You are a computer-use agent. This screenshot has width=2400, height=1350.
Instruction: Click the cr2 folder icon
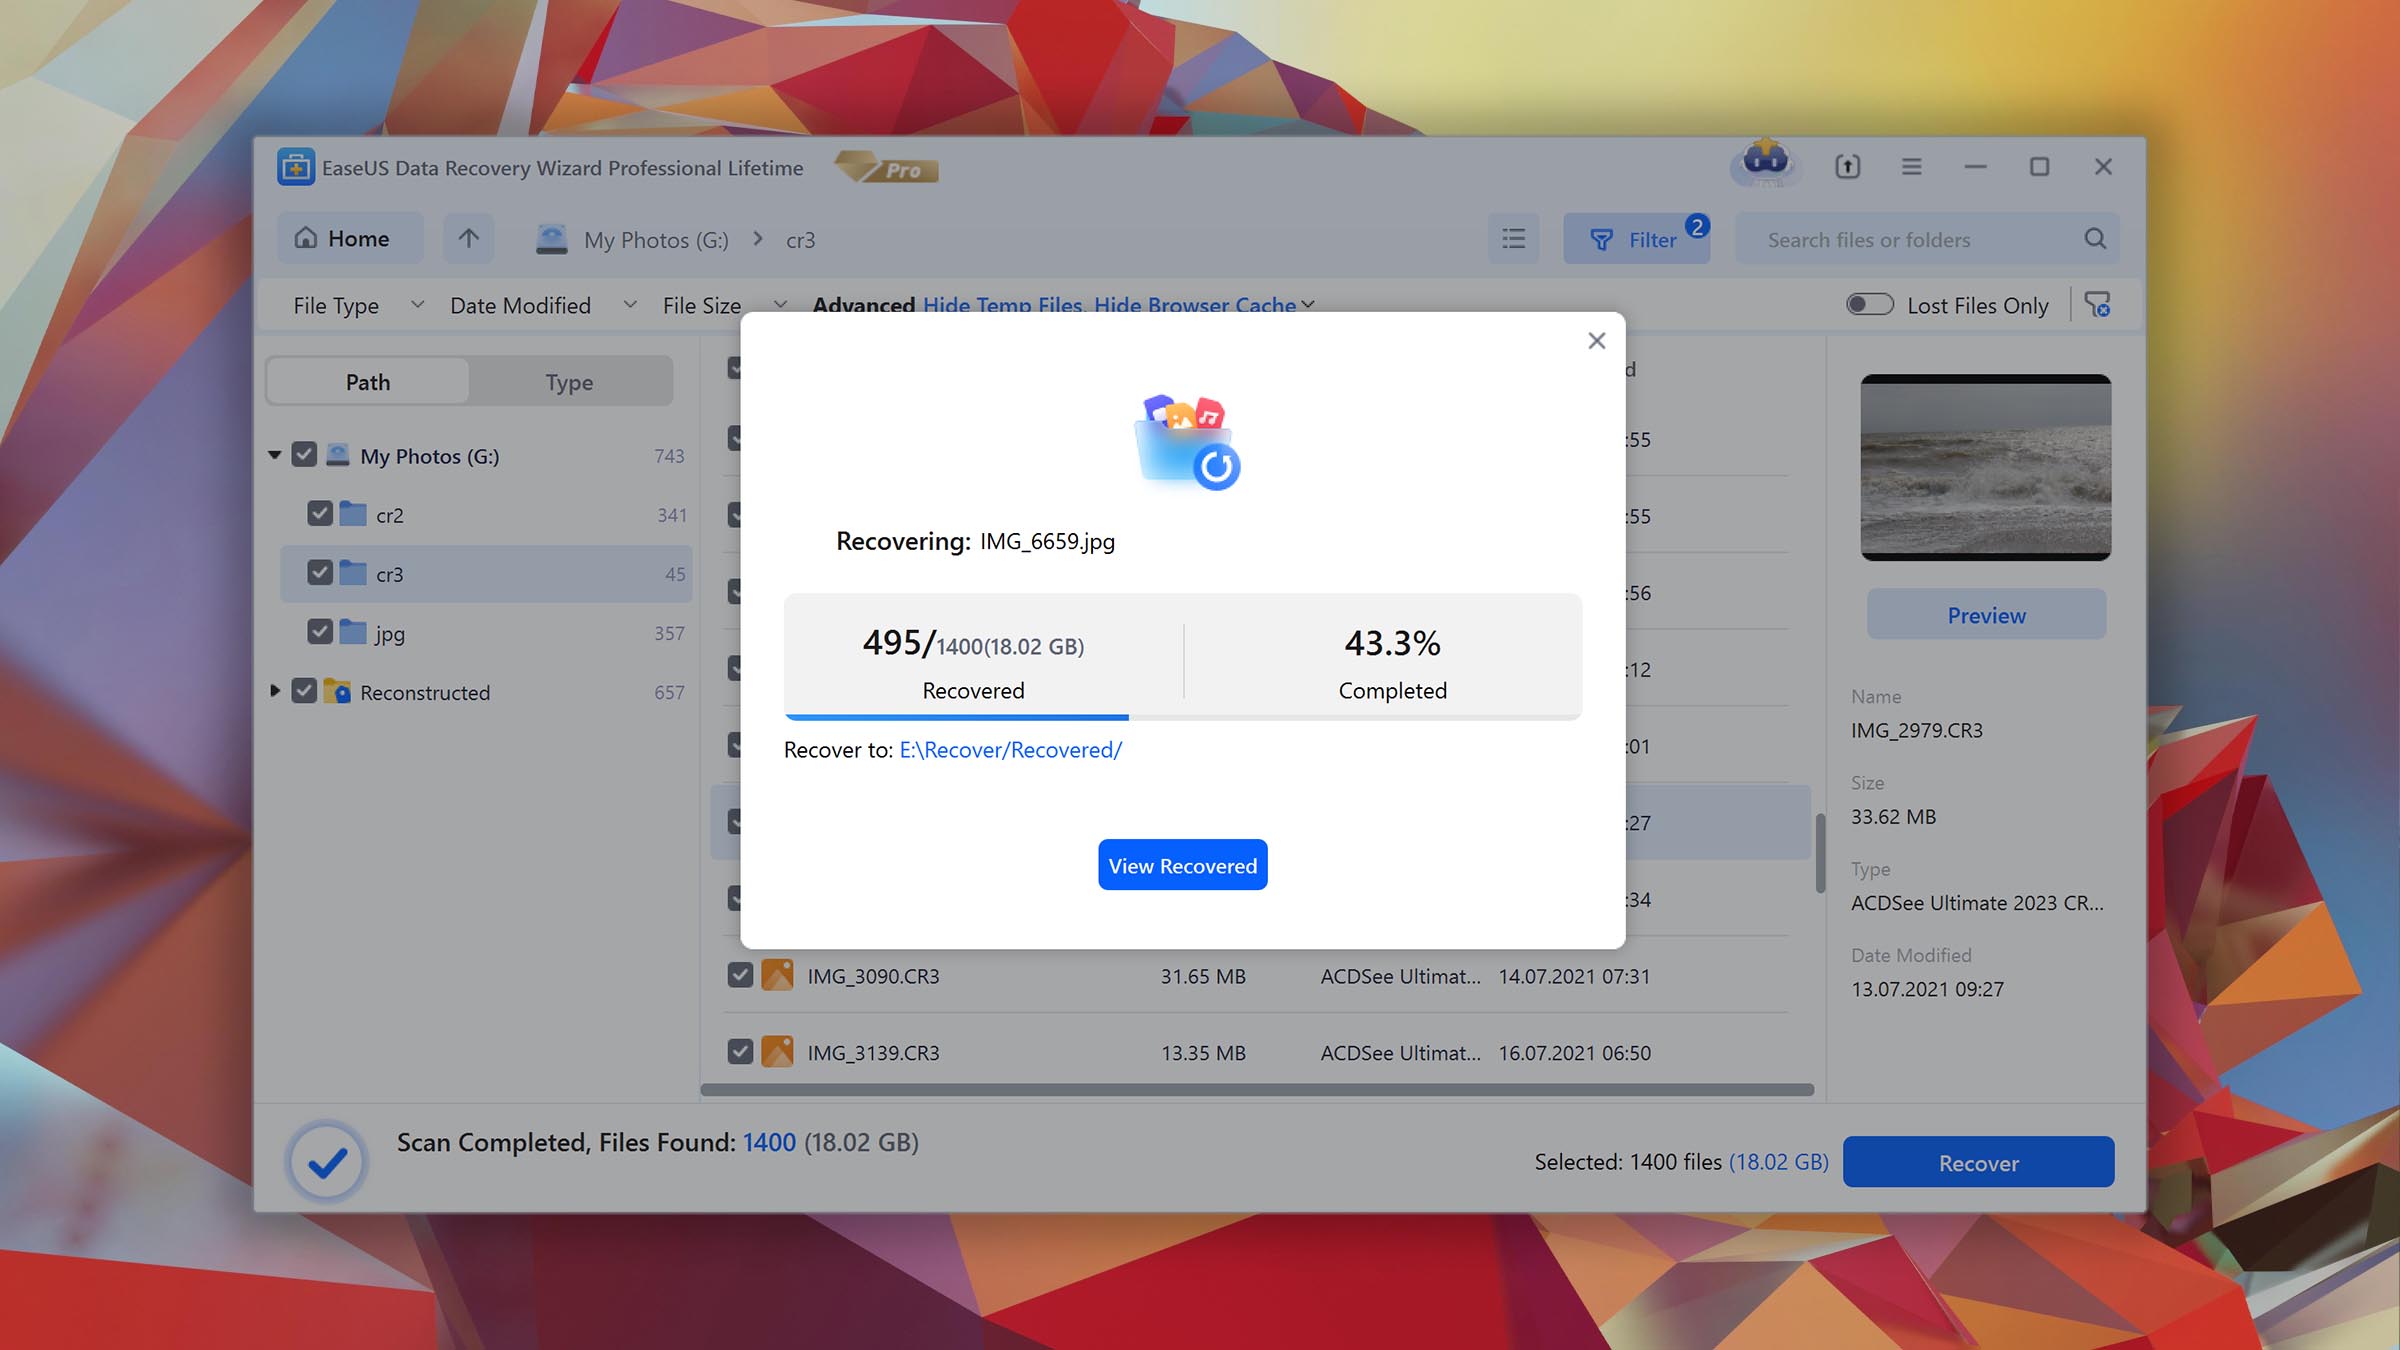click(x=353, y=514)
